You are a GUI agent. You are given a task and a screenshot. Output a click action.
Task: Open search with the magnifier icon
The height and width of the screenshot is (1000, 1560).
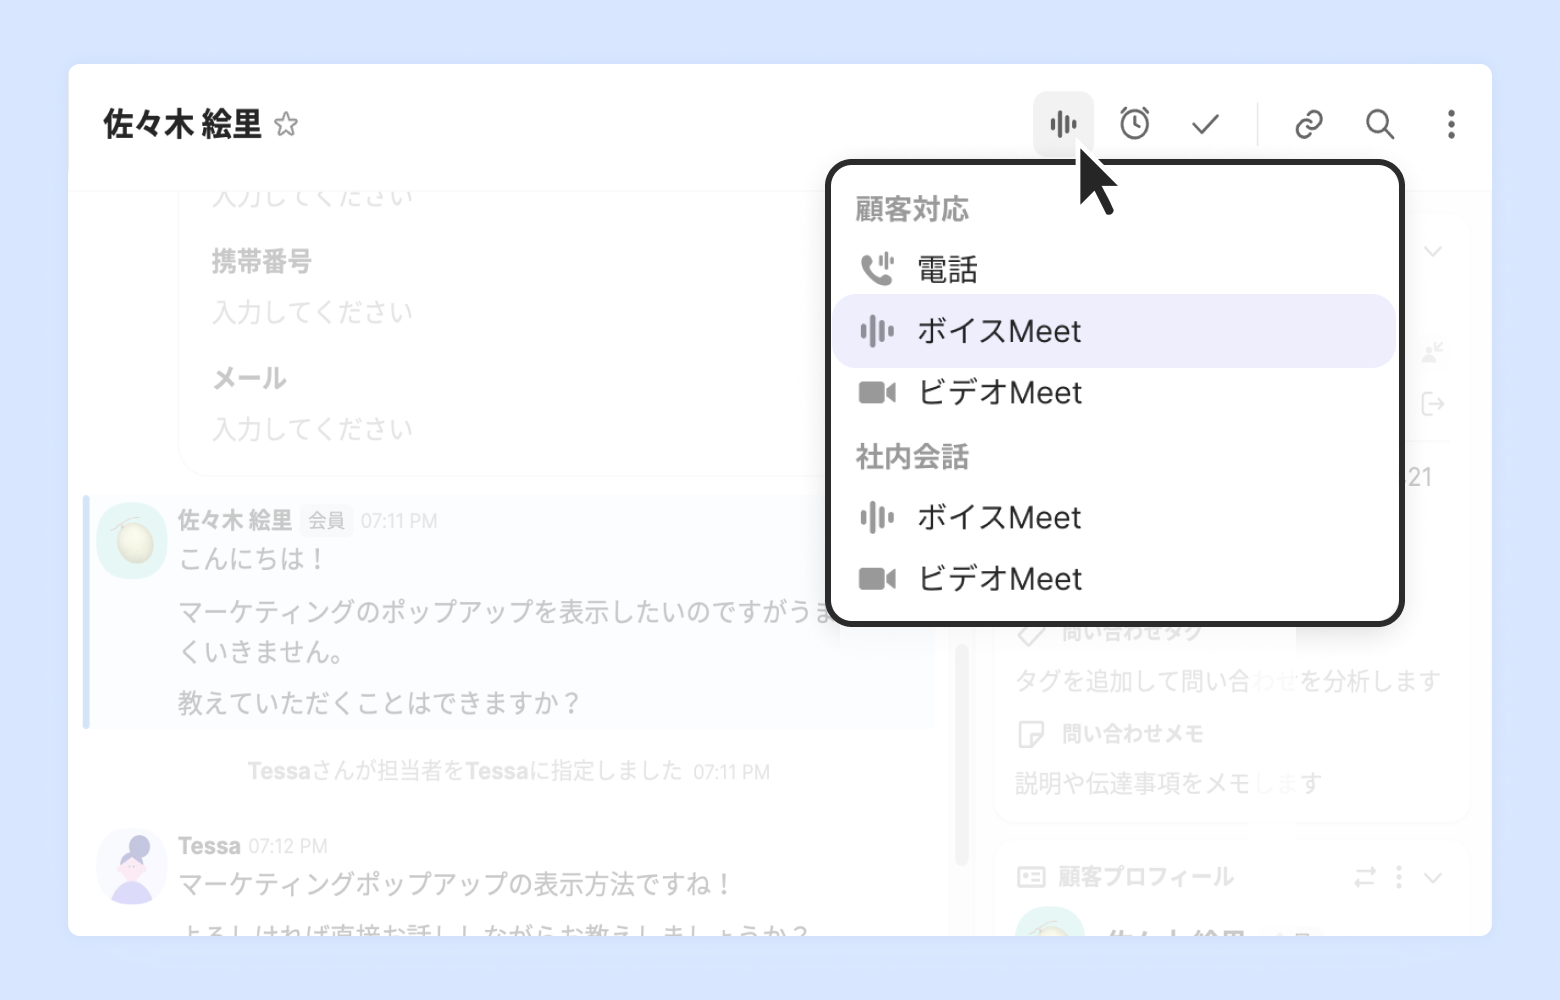1380,124
